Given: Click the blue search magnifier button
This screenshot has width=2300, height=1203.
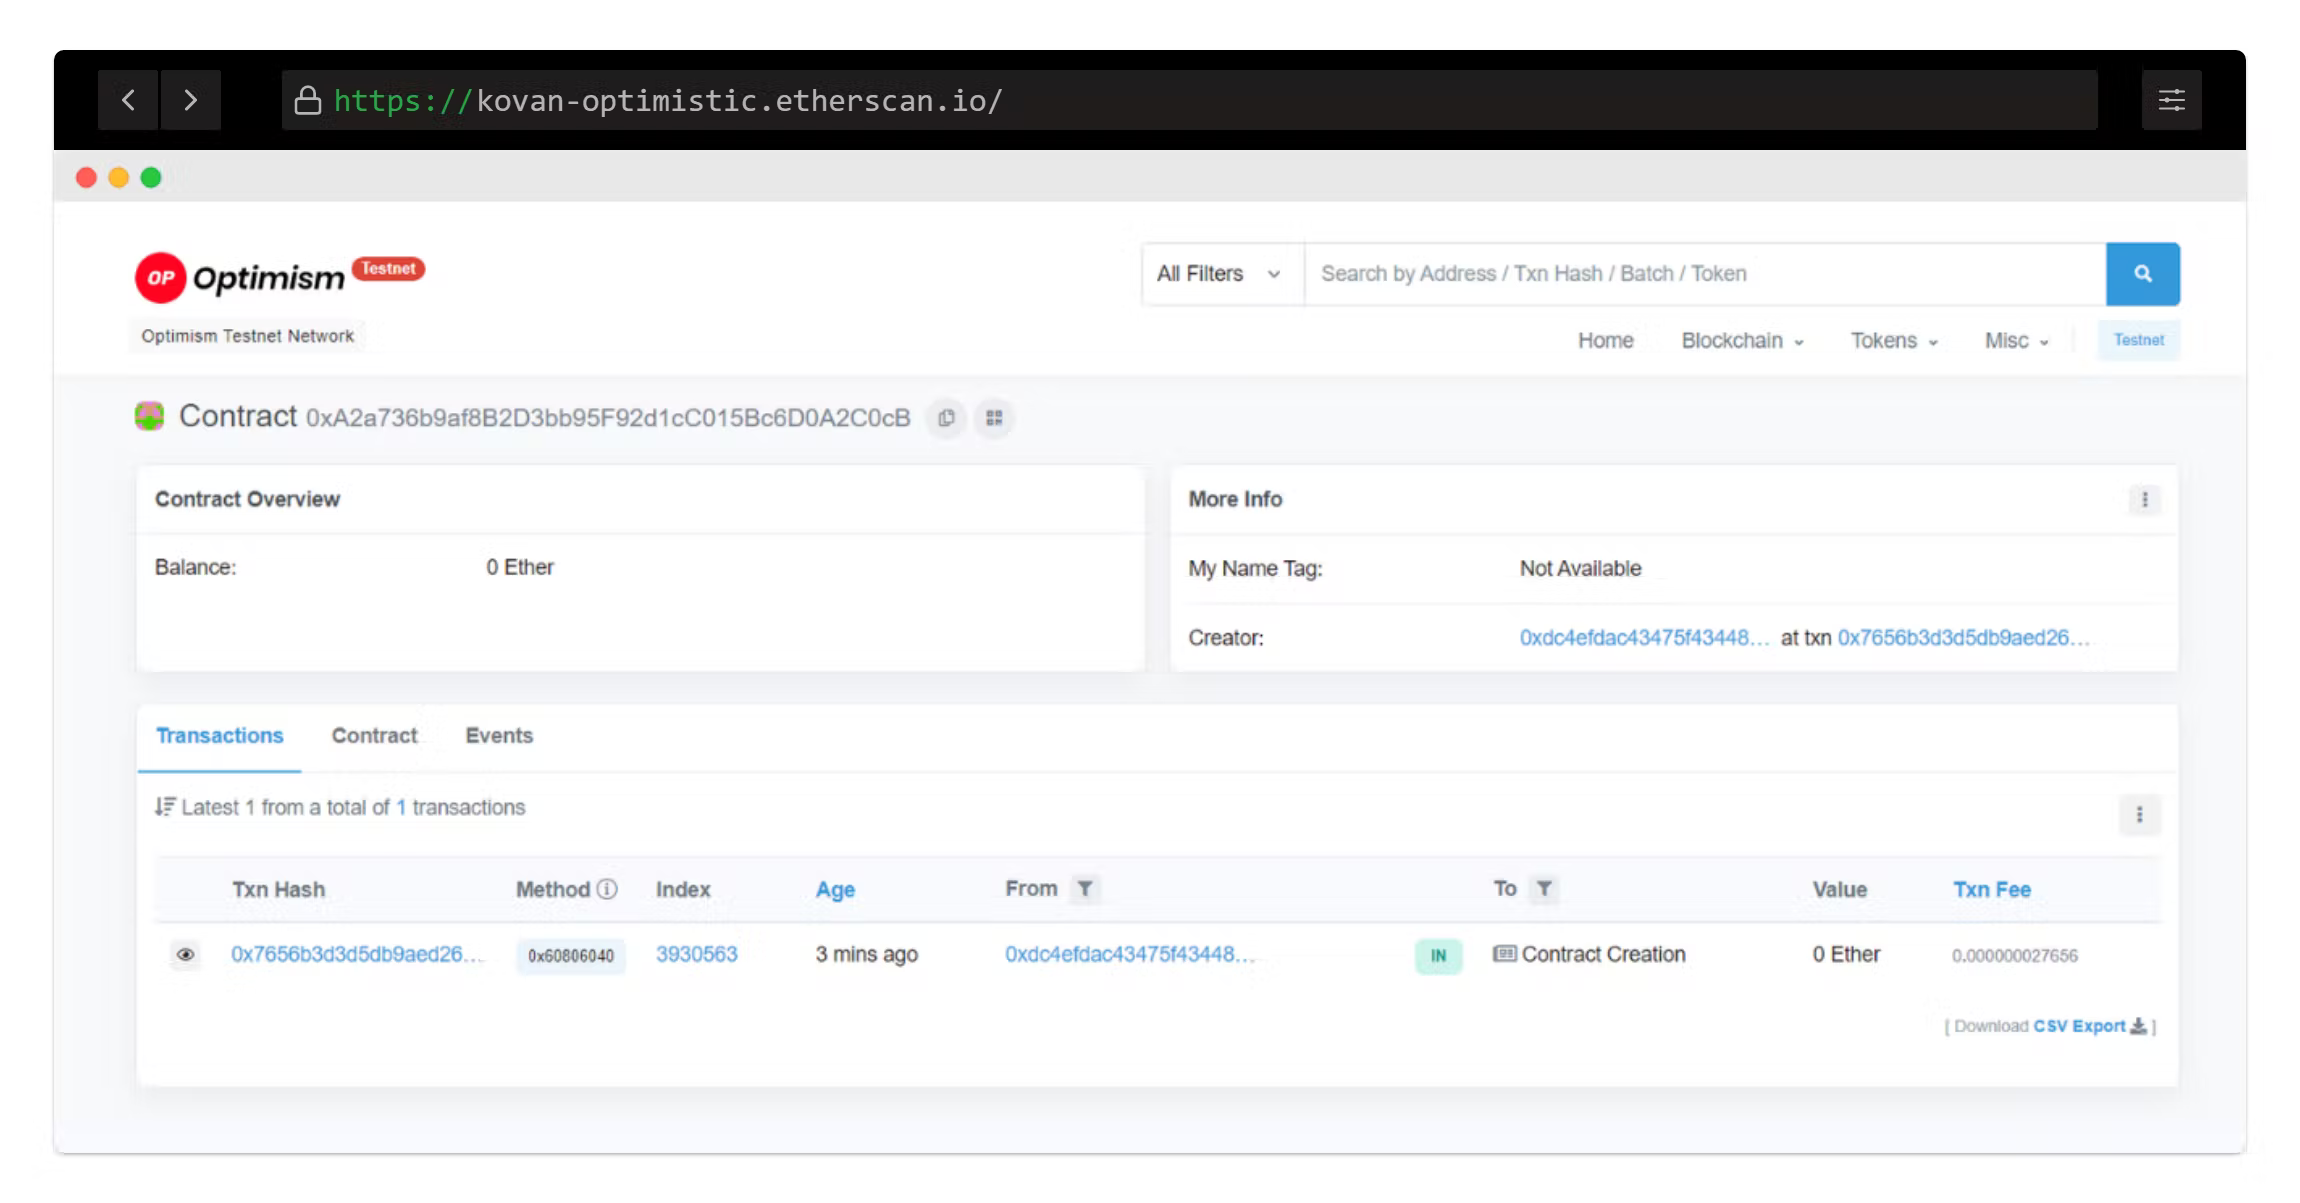Looking at the screenshot, I should tap(2142, 274).
